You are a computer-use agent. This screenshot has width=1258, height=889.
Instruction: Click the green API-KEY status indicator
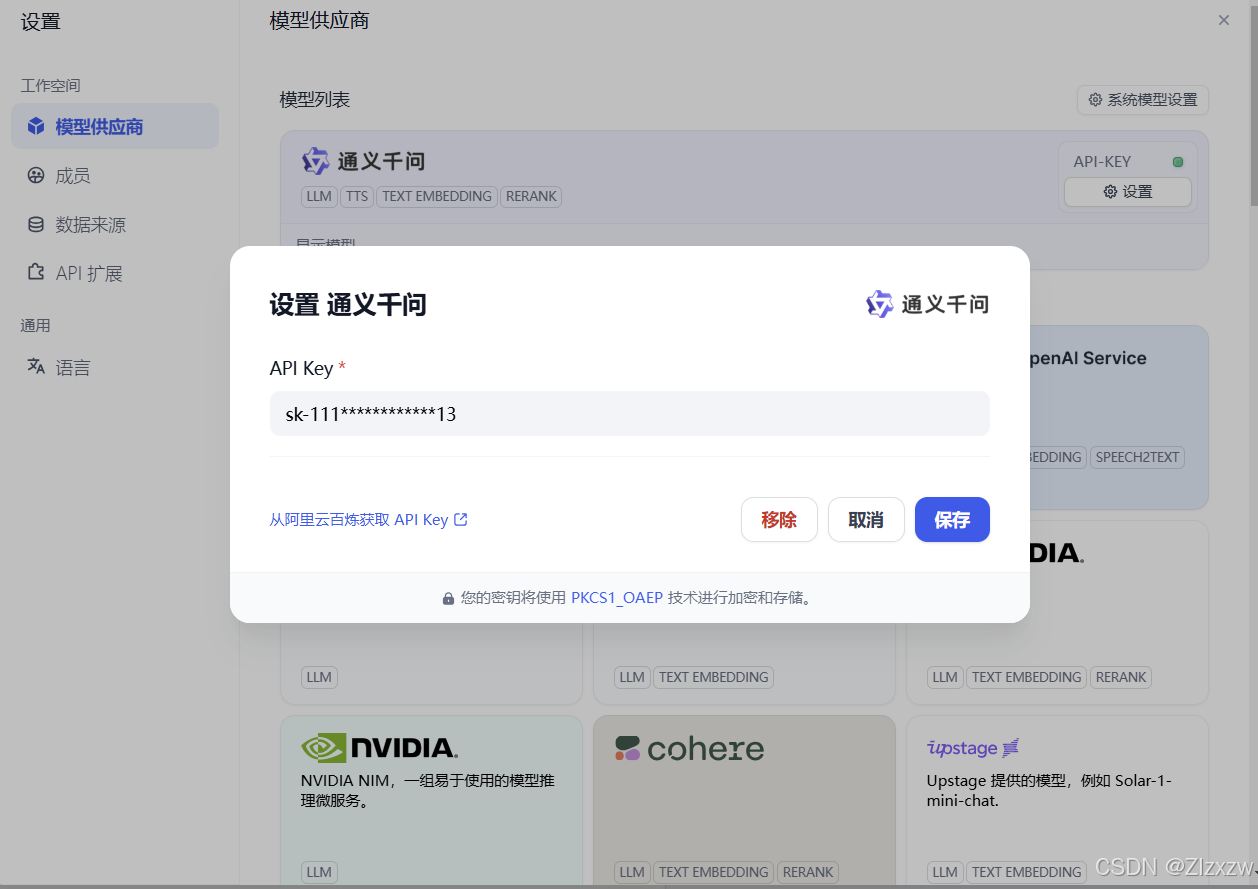click(1178, 162)
